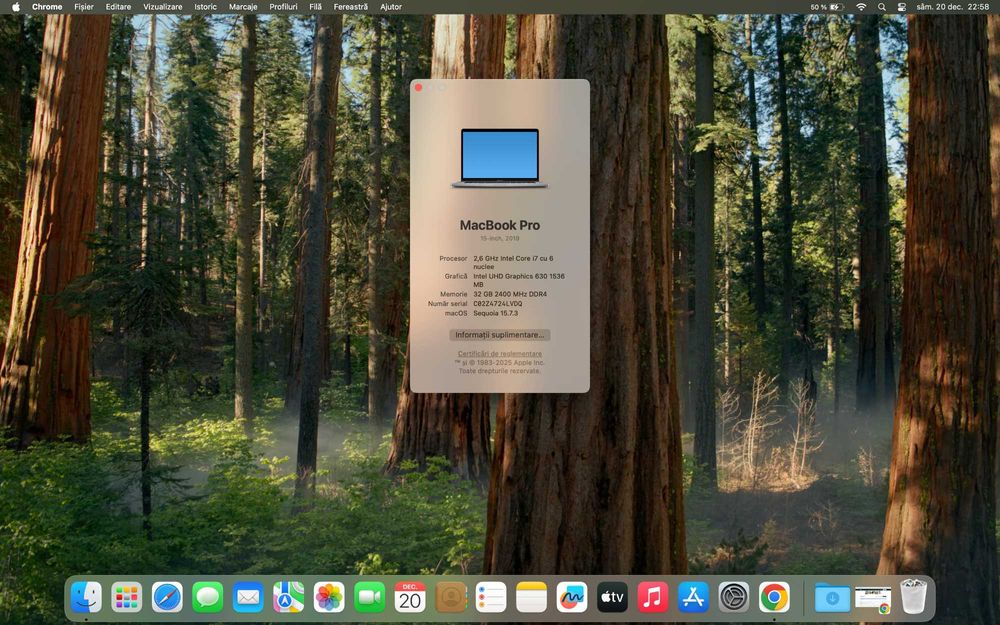This screenshot has height=625, width=1000.
Task: Click the date and time sâm. 20 dec.
Action: click(952, 7)
